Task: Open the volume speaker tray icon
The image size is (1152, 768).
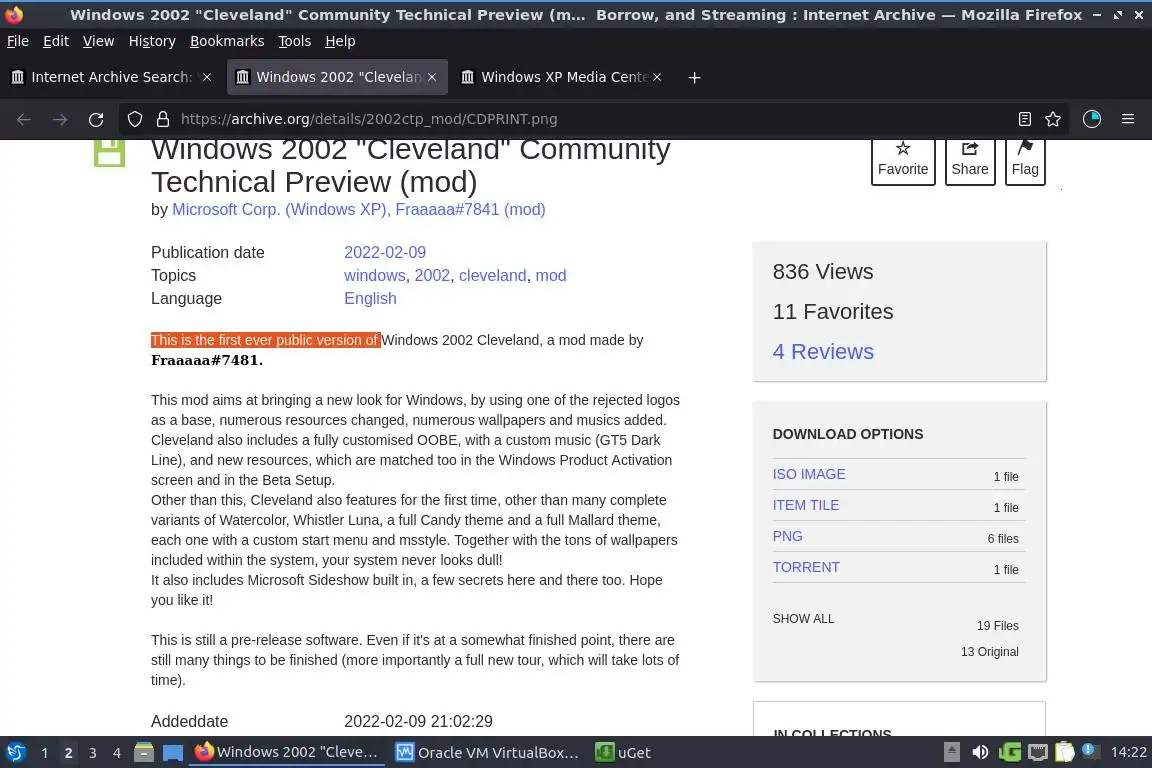Action: click(980, 752)
